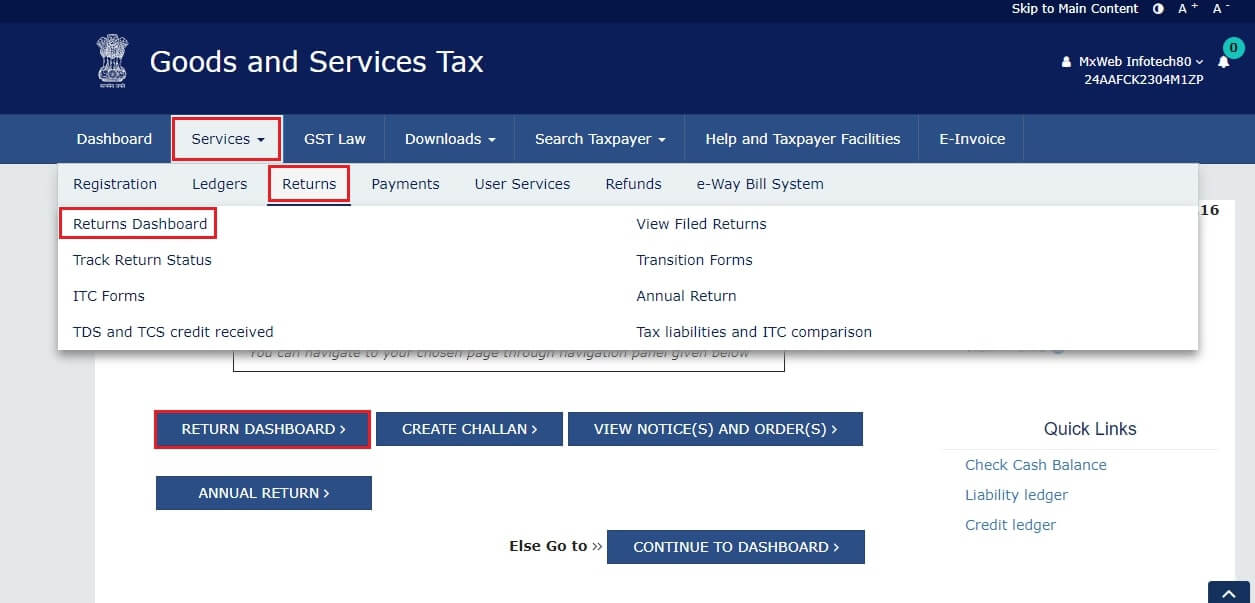Click the user profile person icon
Viewport: 1255px width, 603px height.
click(1065, 60)
